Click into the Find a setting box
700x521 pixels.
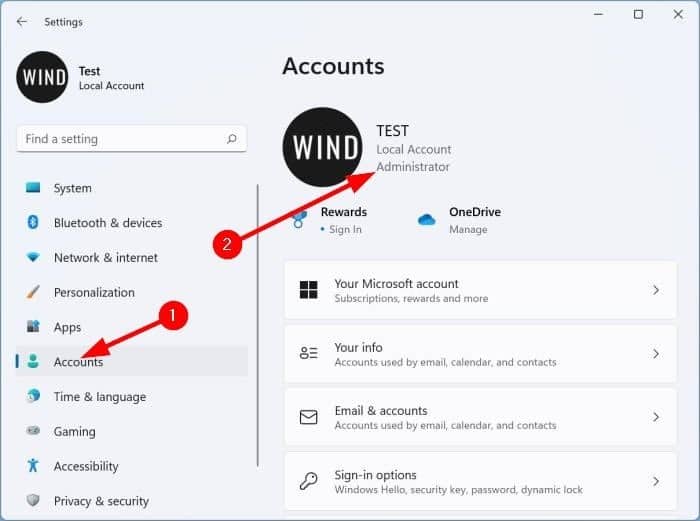click(131, 139)
